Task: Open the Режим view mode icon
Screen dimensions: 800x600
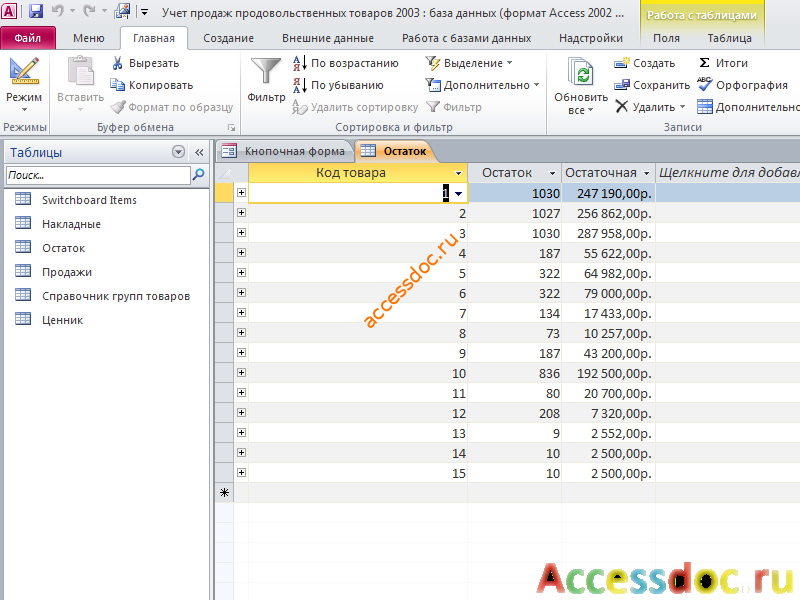Action: 23,72
